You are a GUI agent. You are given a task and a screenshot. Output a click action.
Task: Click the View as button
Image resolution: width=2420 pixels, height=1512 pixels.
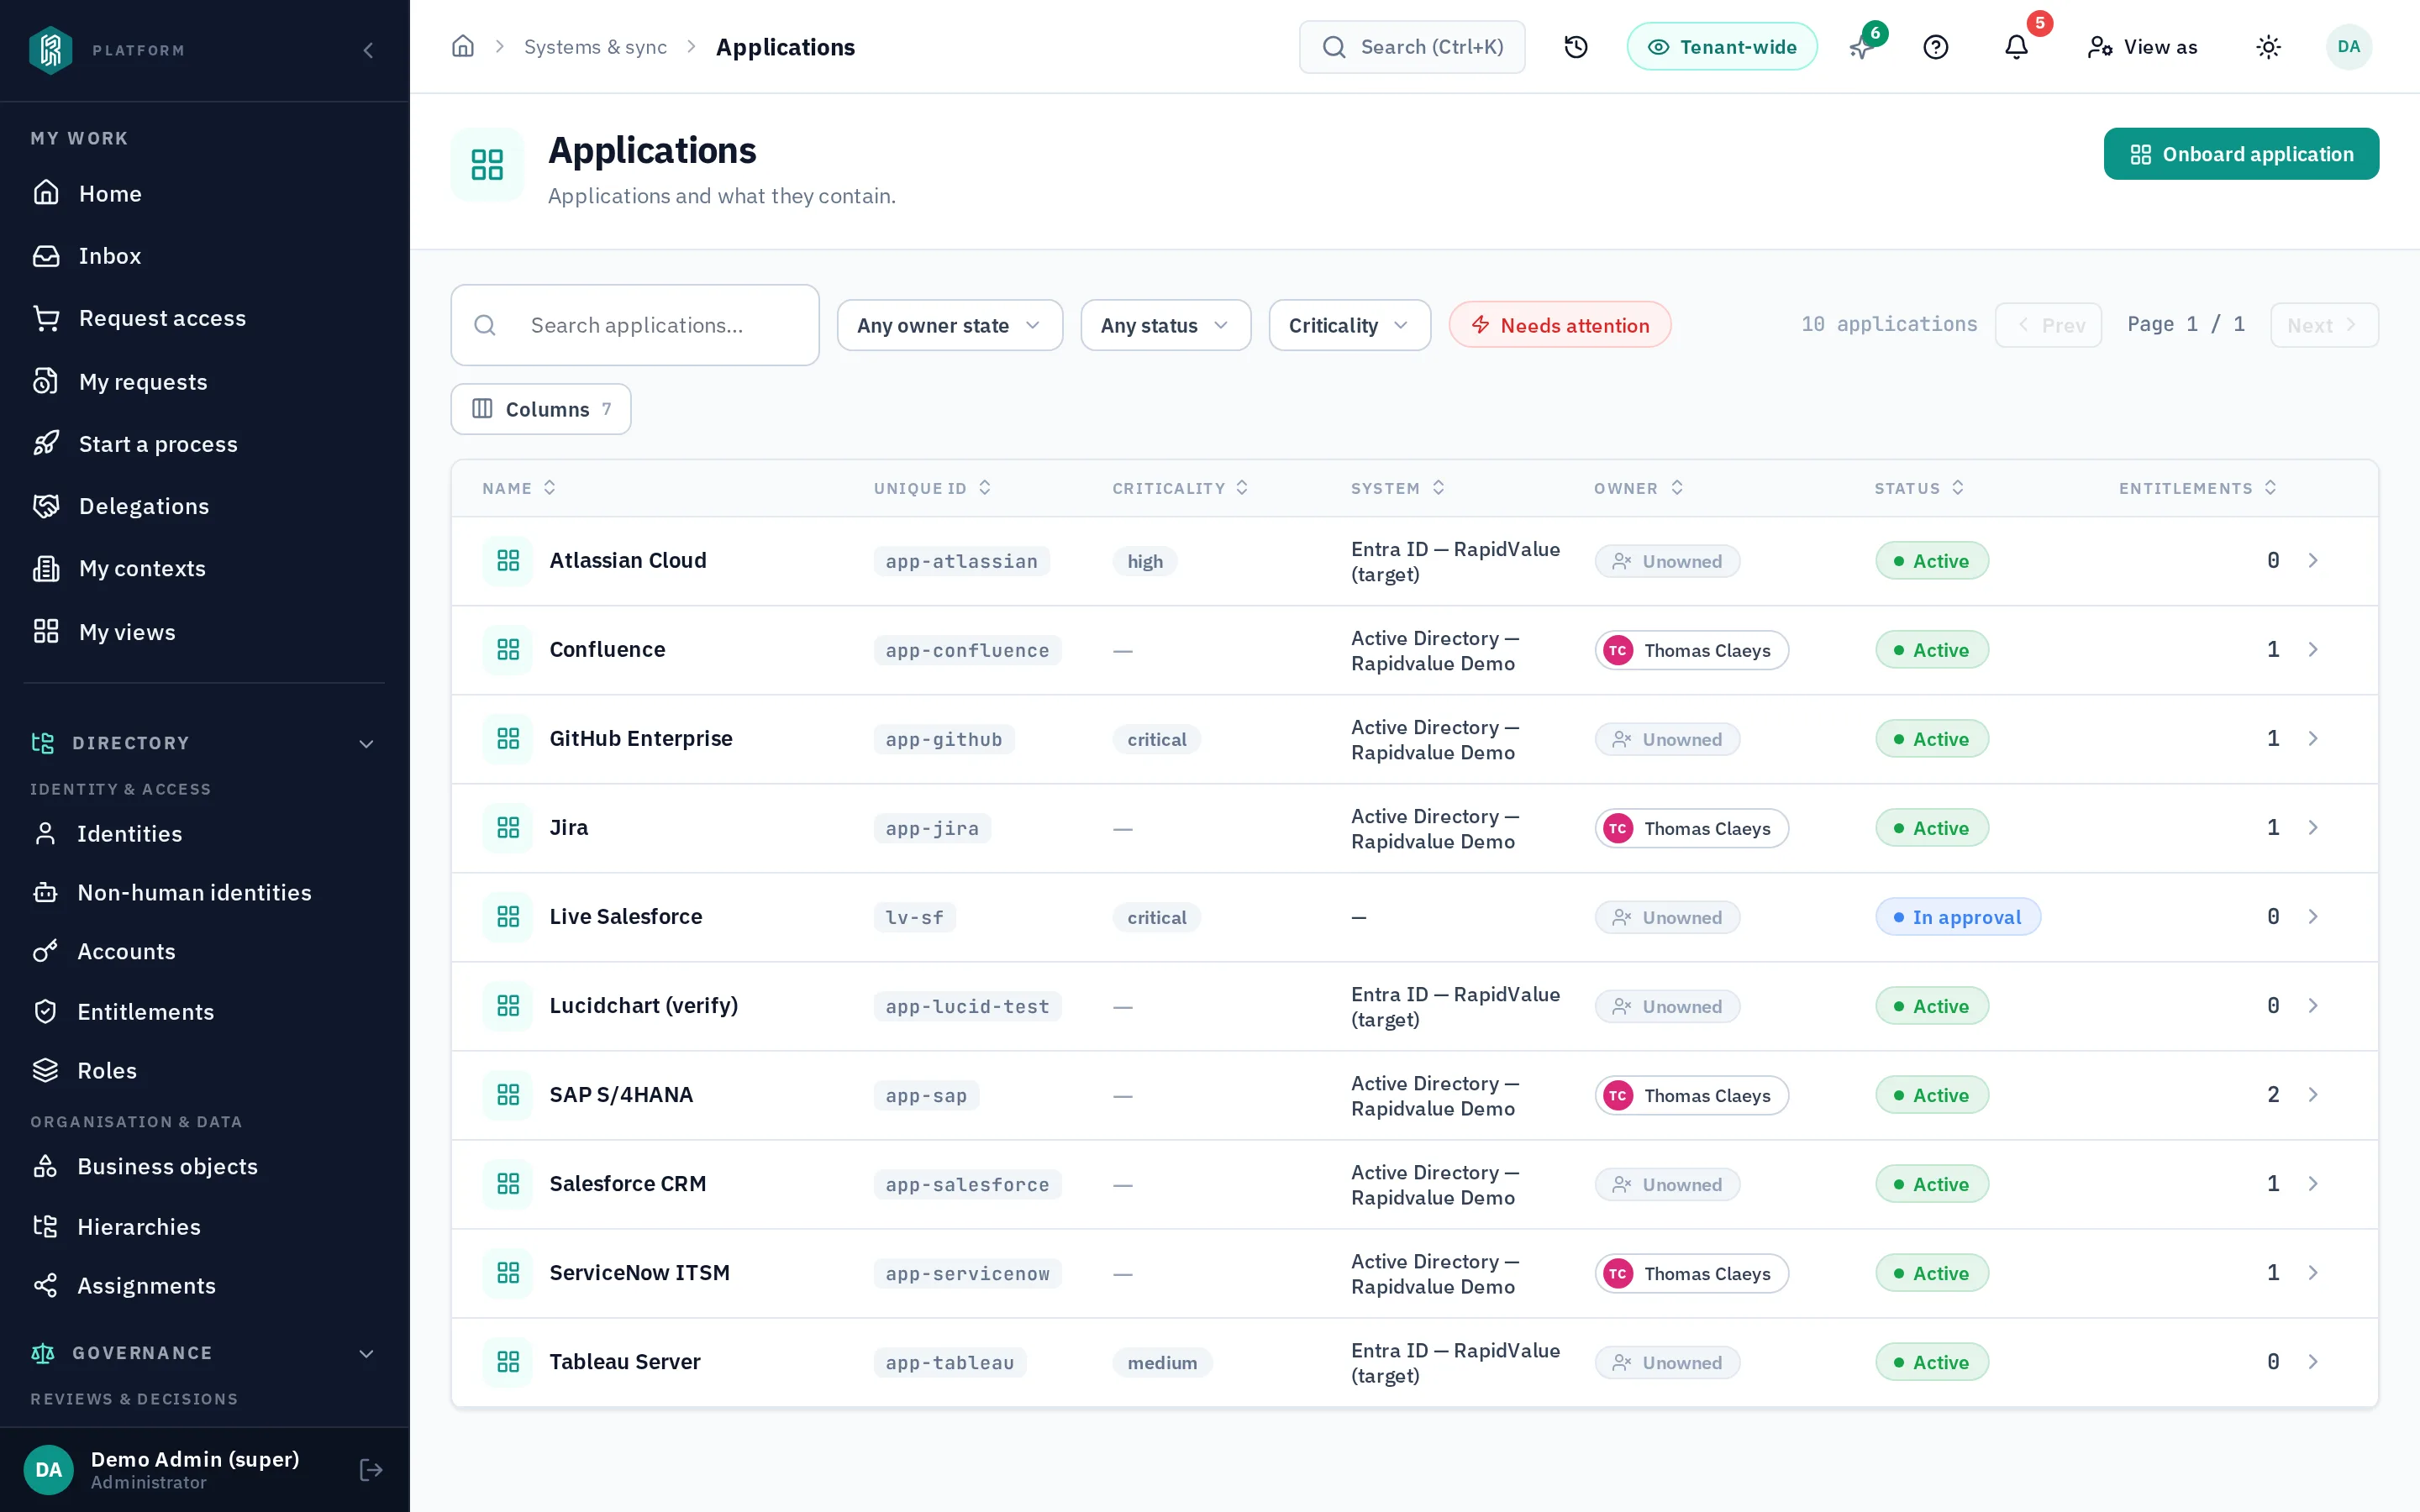[x=2142, y=47]
